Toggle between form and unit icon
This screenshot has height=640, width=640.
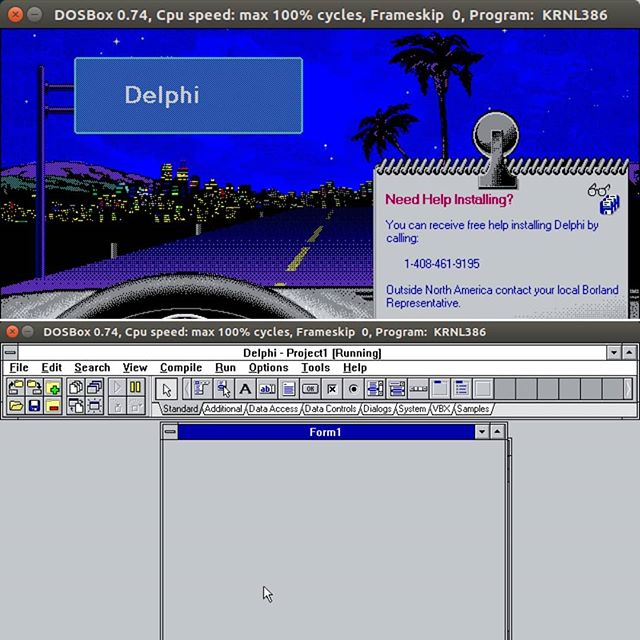pos(76,406)
